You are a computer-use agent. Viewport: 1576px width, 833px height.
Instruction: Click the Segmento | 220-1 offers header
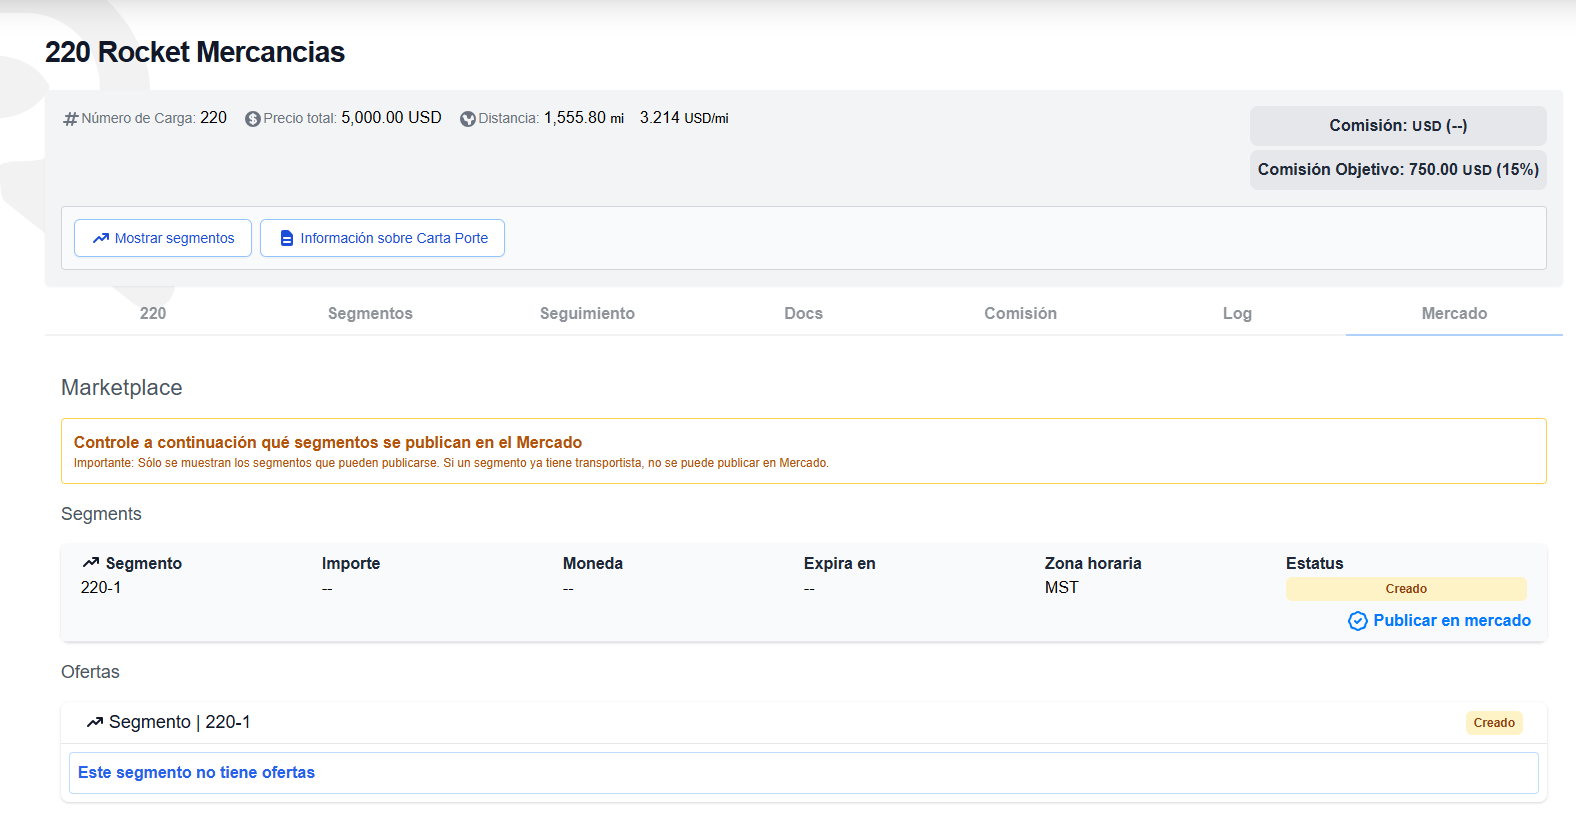pos(180,722)
